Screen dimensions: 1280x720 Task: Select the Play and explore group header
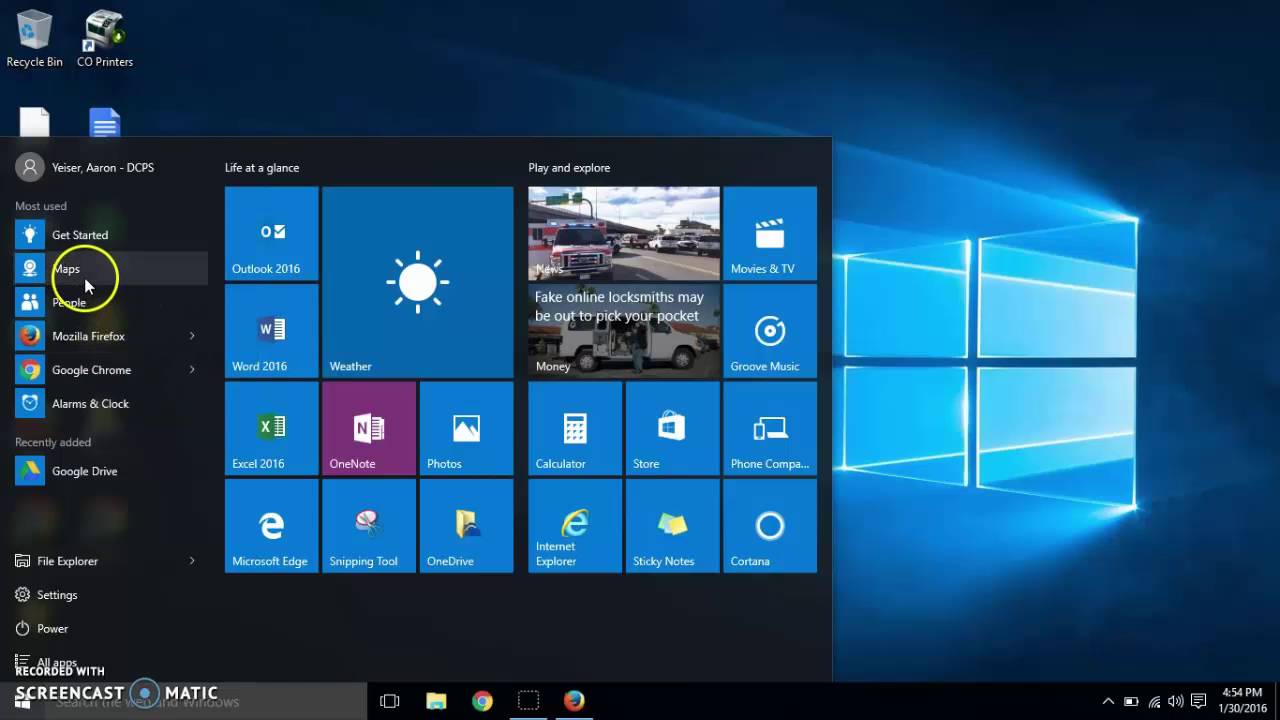coord(569,168)
